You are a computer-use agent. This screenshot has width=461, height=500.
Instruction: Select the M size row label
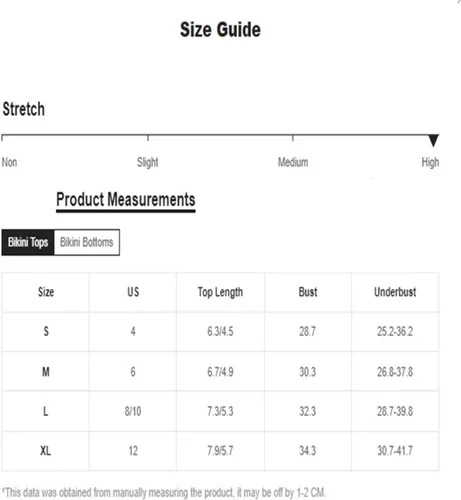pos(46,371)
